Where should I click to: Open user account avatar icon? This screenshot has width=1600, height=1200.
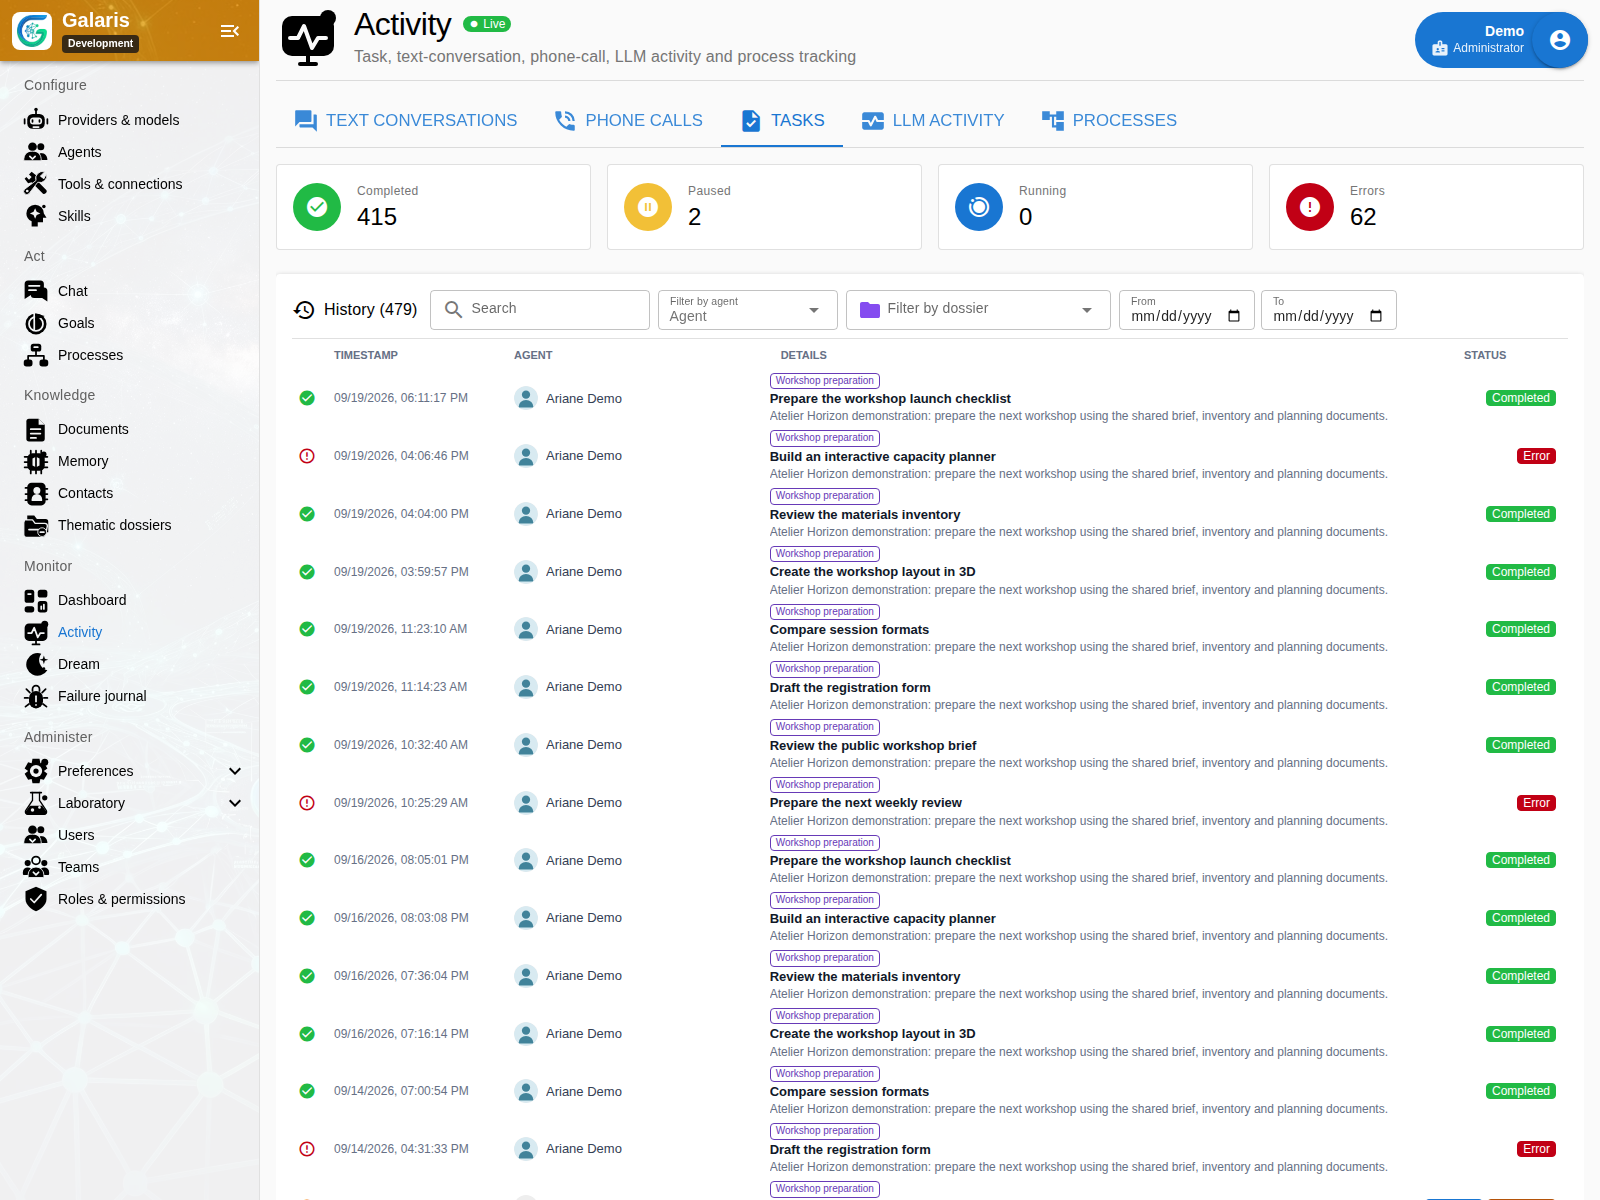(x=1559, y=40)
